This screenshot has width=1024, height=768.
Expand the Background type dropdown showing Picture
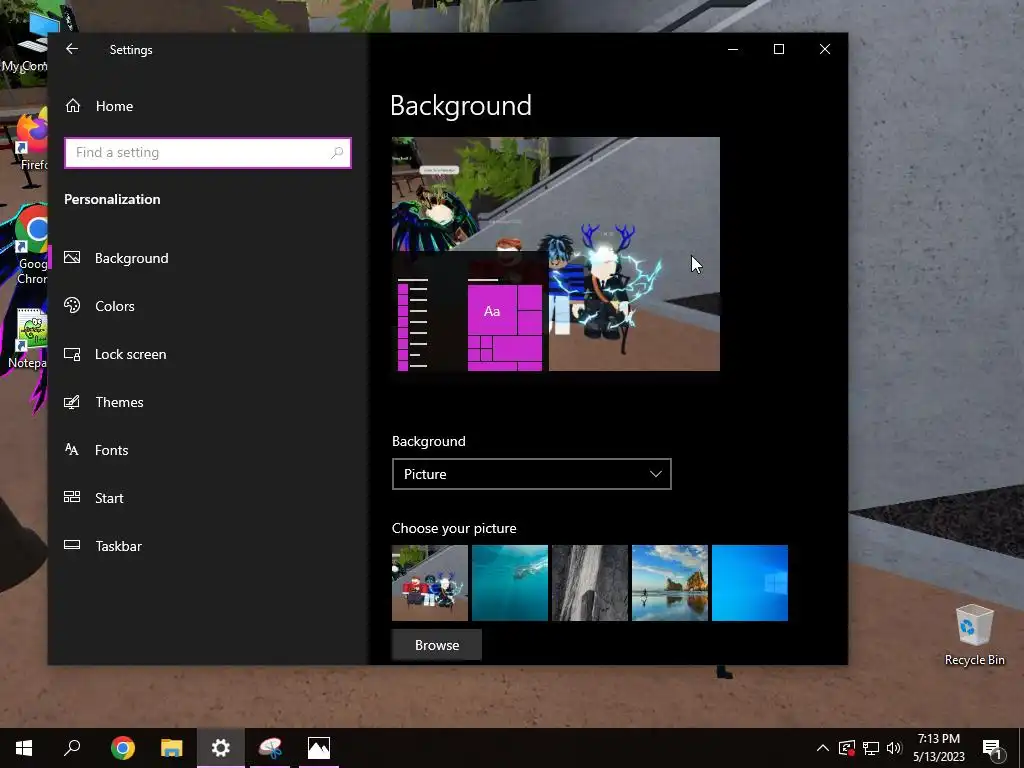pyautogui.click(x=532, y=474)
